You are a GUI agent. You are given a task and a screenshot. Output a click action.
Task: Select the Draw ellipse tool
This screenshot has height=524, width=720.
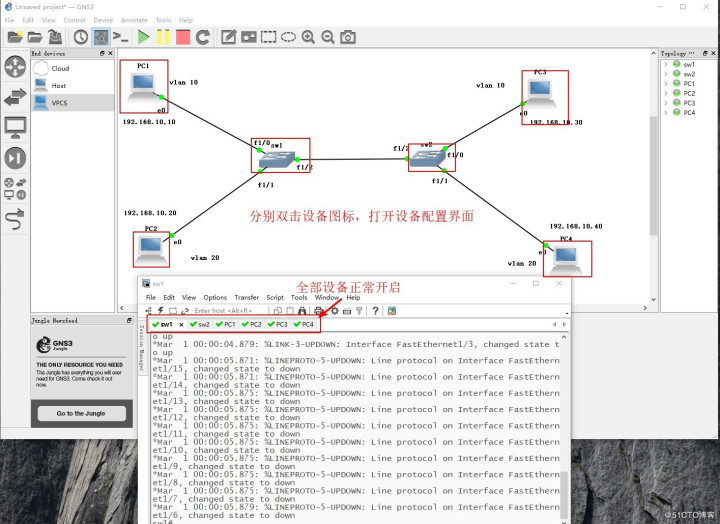[288, 37]
